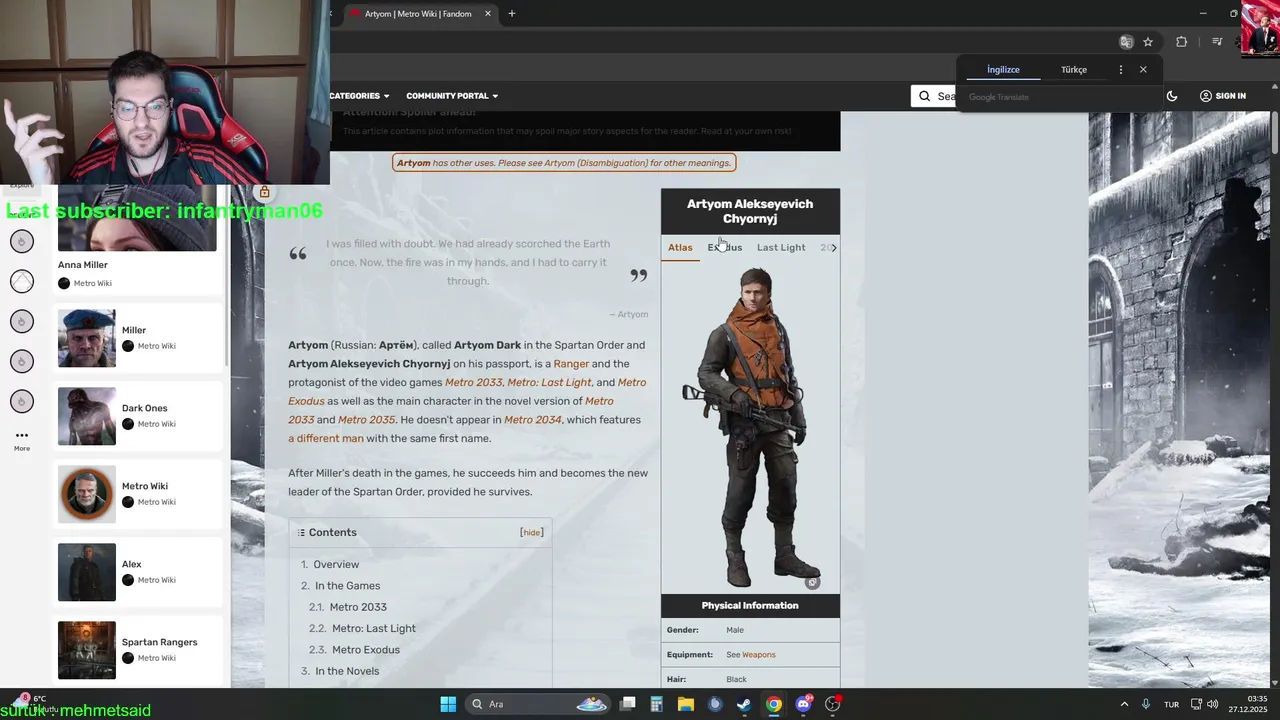This screenshot has height=720, width=1280.
Task: Close the Google Translate popup
Action: coord(1143,70)
